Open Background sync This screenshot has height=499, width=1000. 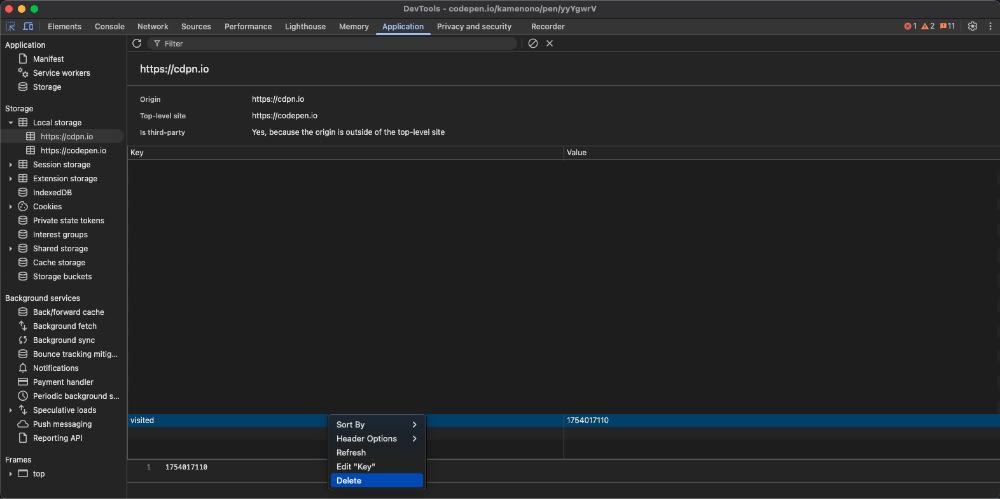64,341
